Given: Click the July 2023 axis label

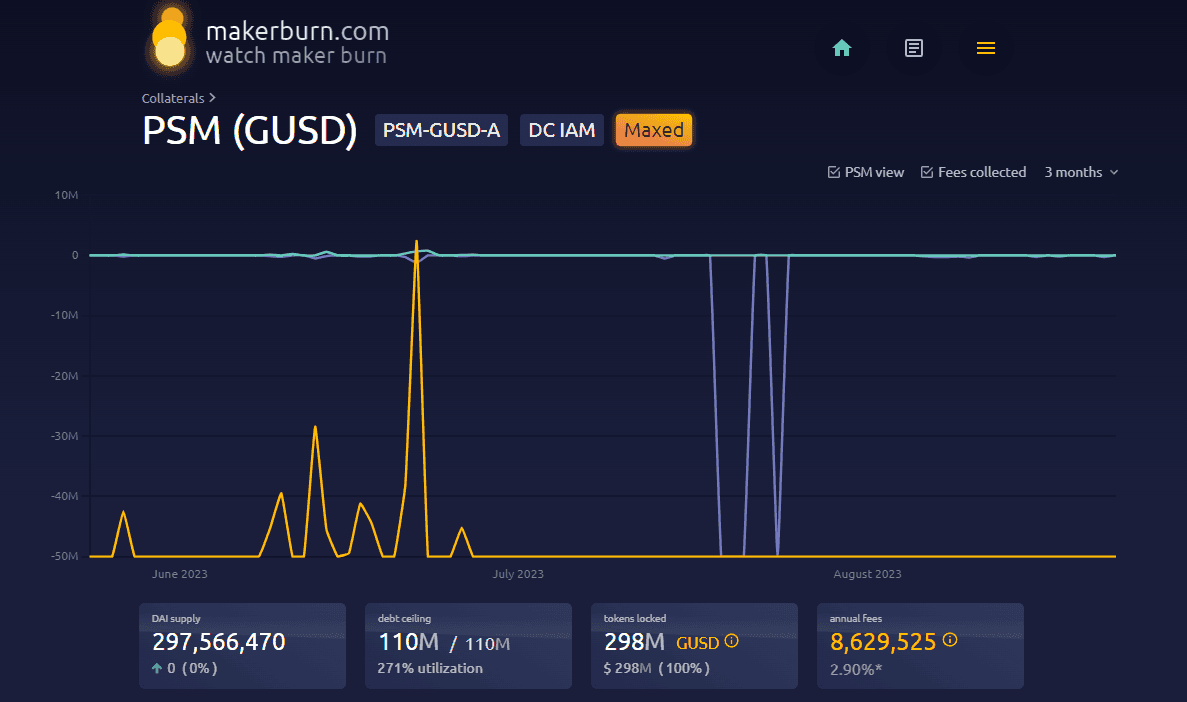Looking at the screenshot, I should pos(518,574).
